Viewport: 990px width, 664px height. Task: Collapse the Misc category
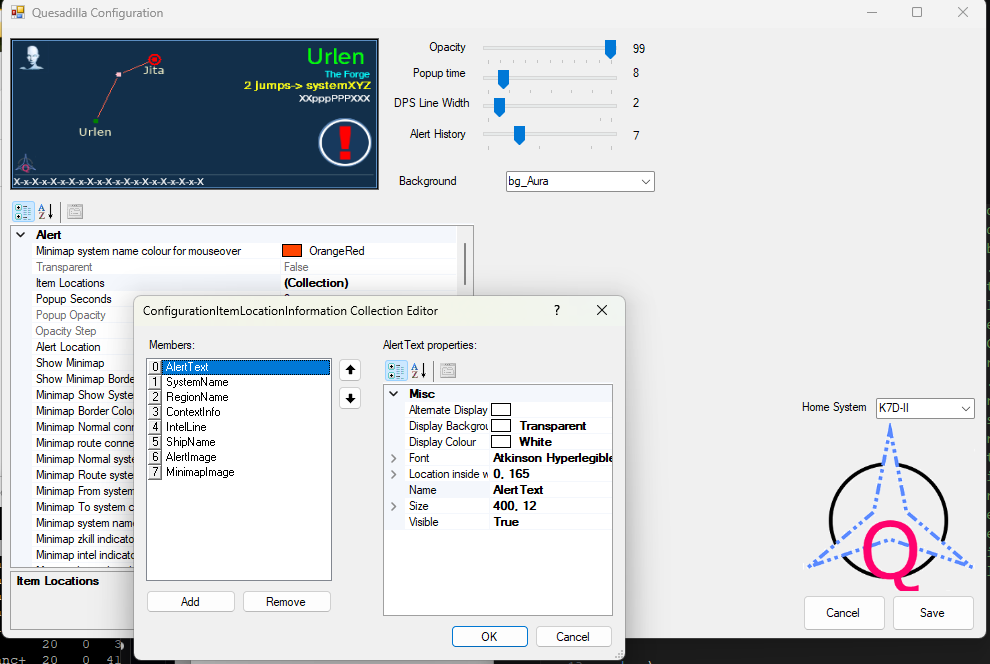[394, 394]
